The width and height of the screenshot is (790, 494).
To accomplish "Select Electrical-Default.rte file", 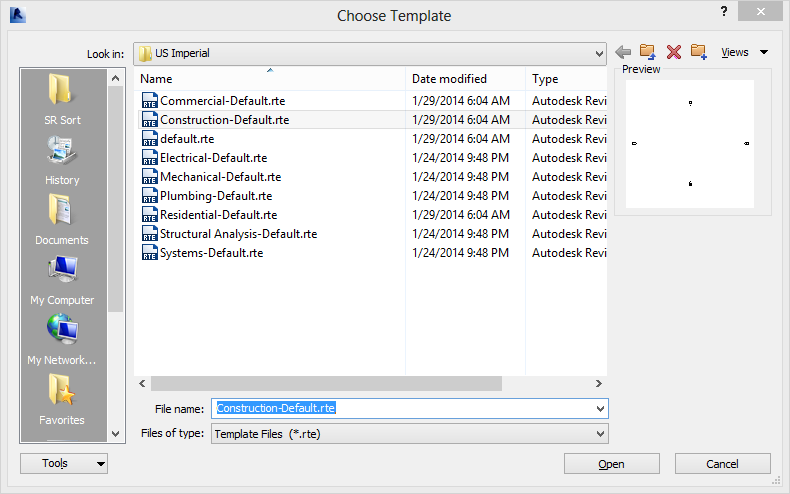I will click(213, 158).
